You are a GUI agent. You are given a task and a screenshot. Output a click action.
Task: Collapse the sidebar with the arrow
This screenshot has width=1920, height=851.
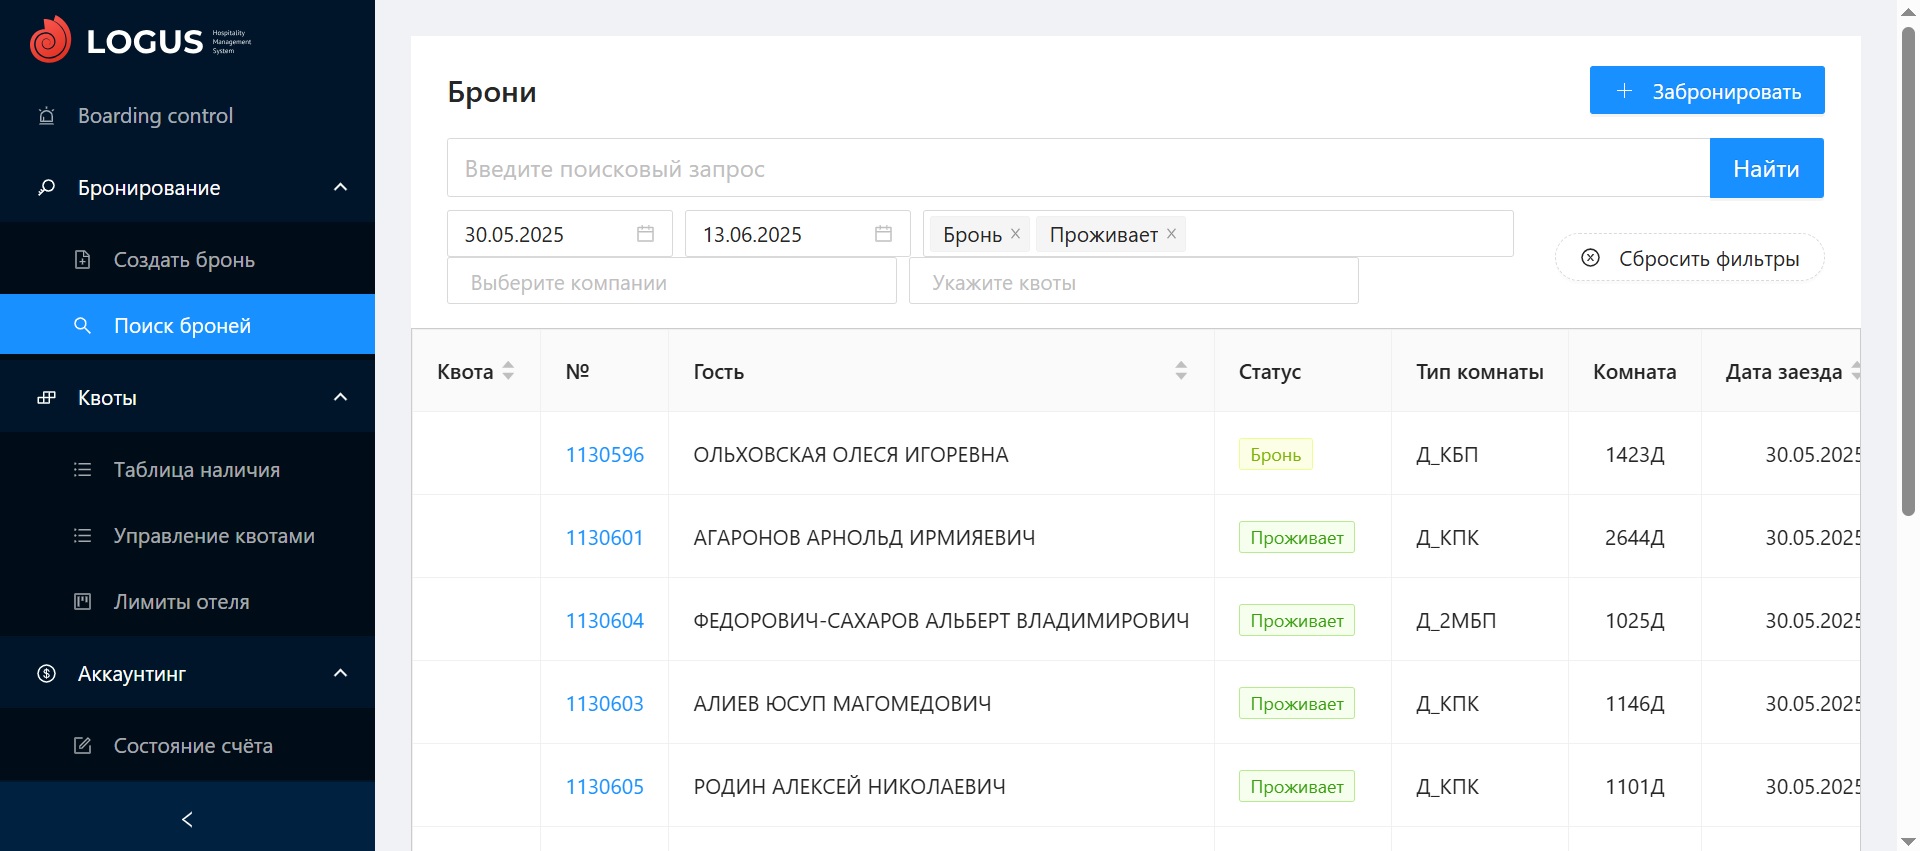click(x=187, y=820)
